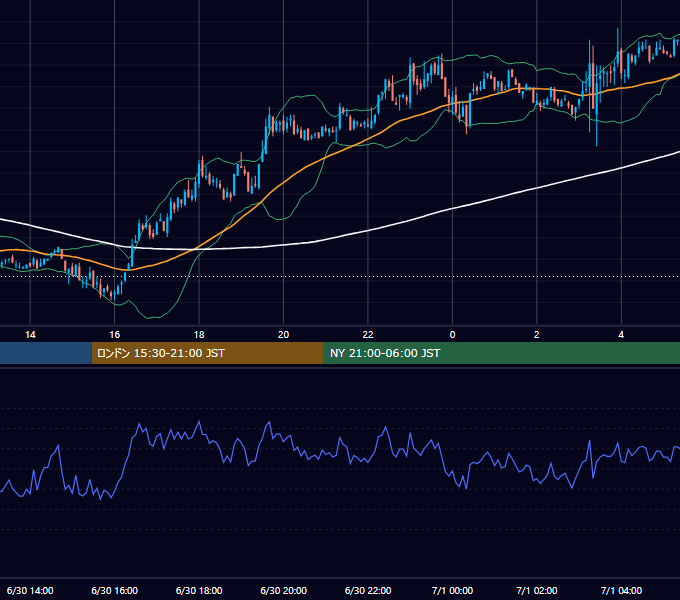Click the '7/1 04:00' indicator axis label
Screen dimensions: 680x600
click(x=621, y=590)
